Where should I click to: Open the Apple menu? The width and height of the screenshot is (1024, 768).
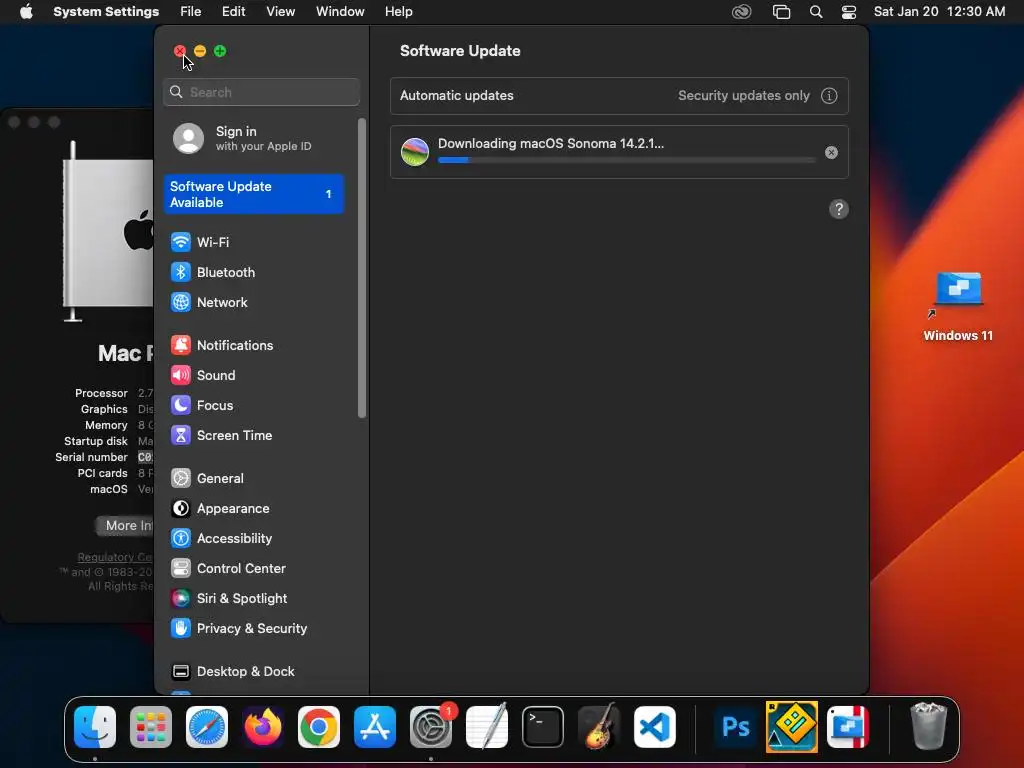tap(26, 12)
